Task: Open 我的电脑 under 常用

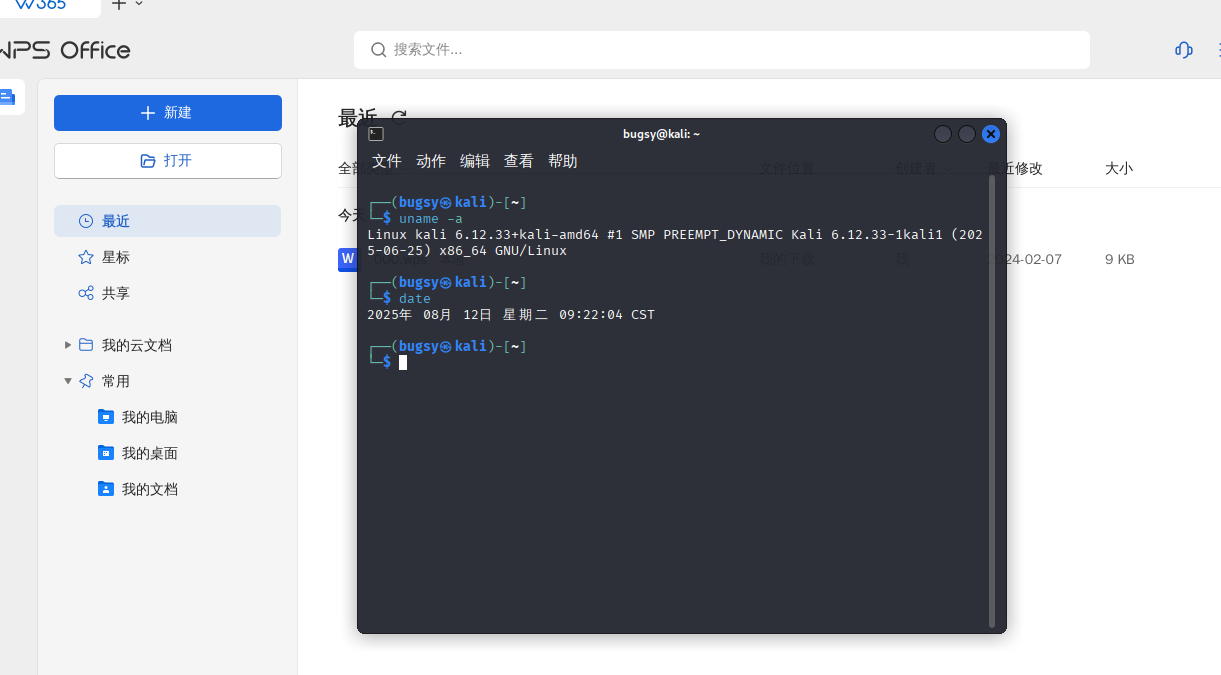Action: pos(150,417)
